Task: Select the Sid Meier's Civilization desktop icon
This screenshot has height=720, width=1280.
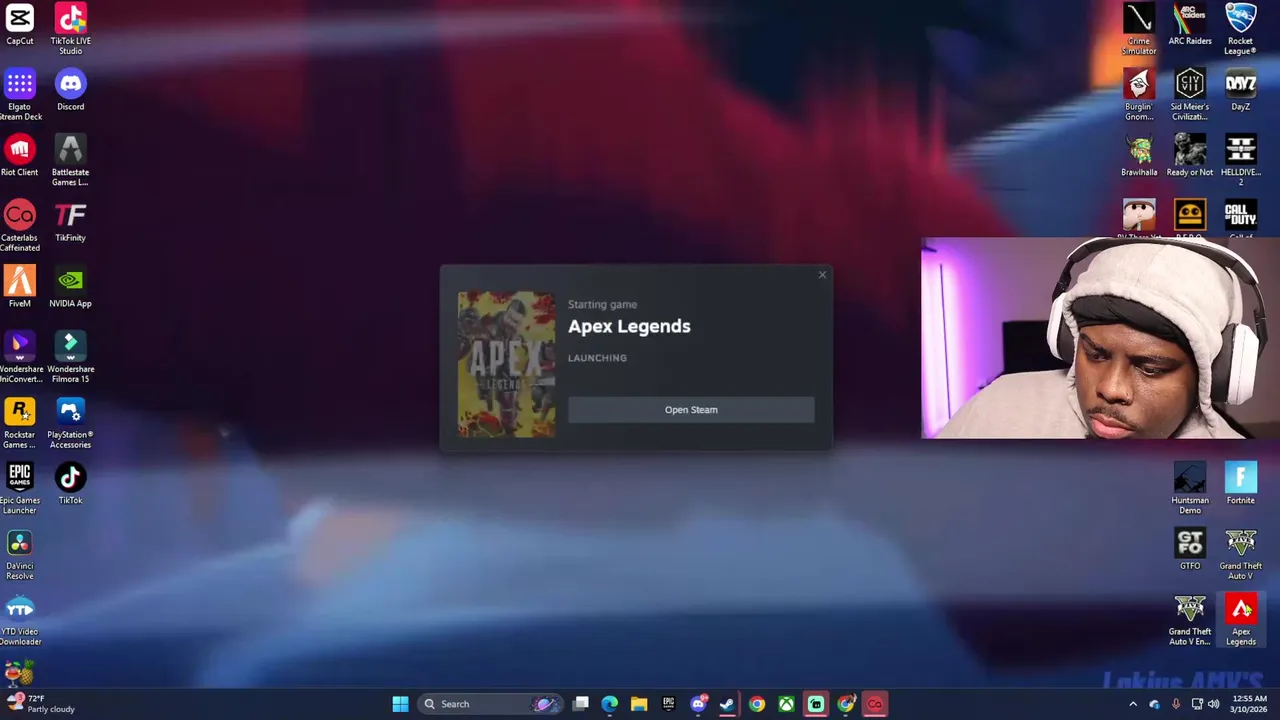Action: pyautogui.click(x=1190, y=95)
